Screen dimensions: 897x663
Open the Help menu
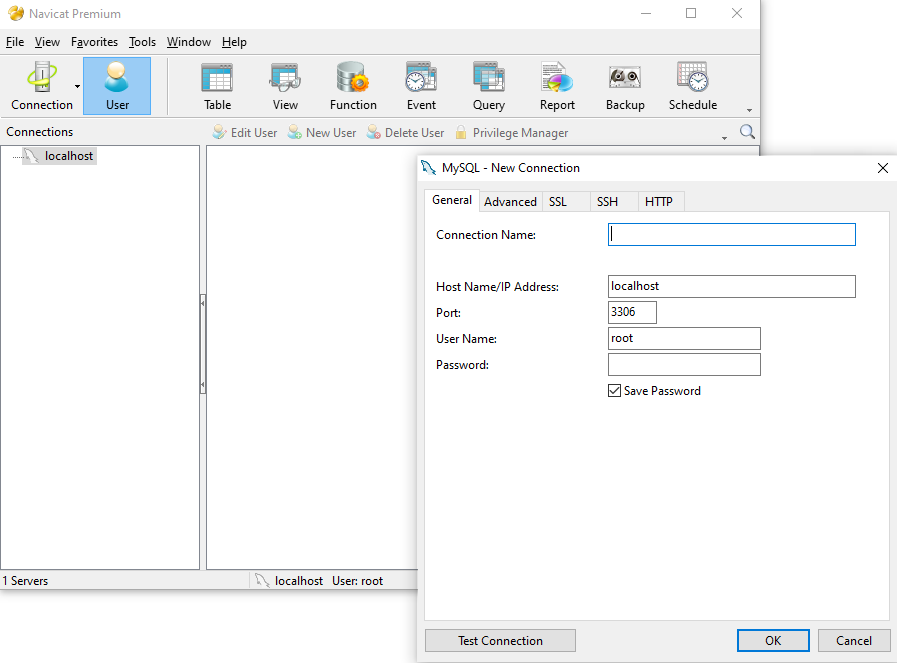click(235, 42)
